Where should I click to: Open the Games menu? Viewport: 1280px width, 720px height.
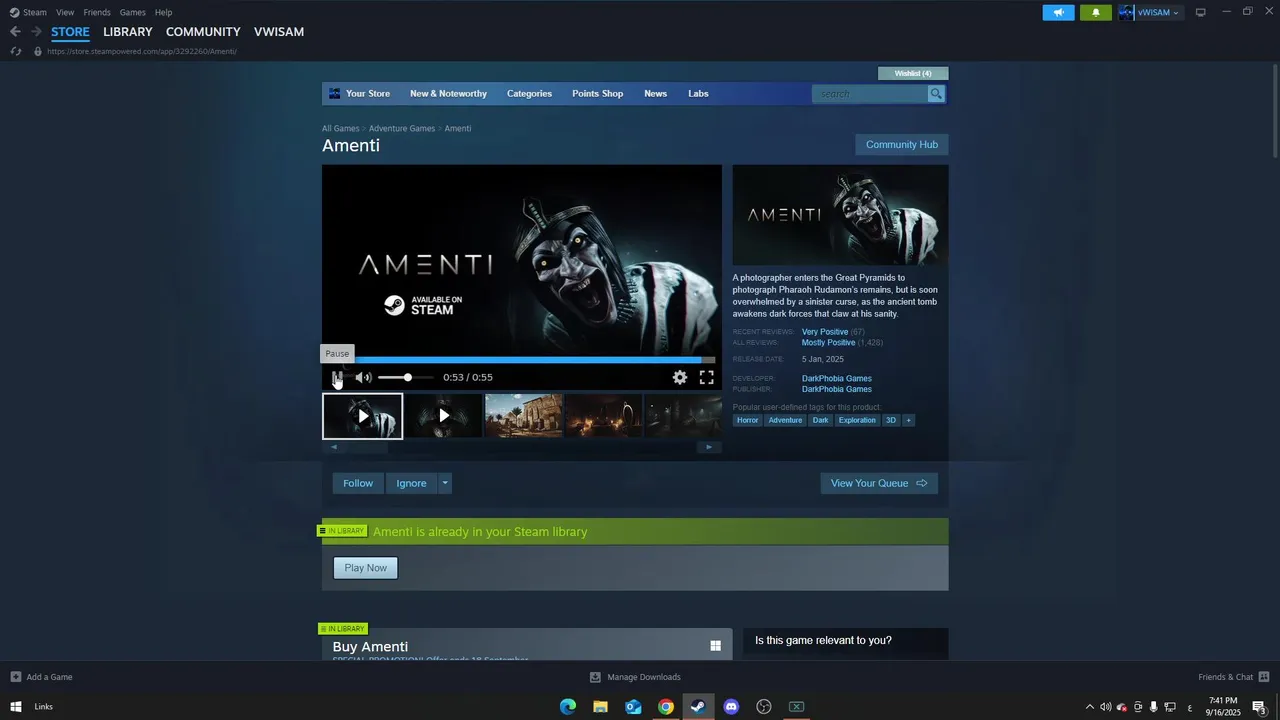tap(132, 12)
